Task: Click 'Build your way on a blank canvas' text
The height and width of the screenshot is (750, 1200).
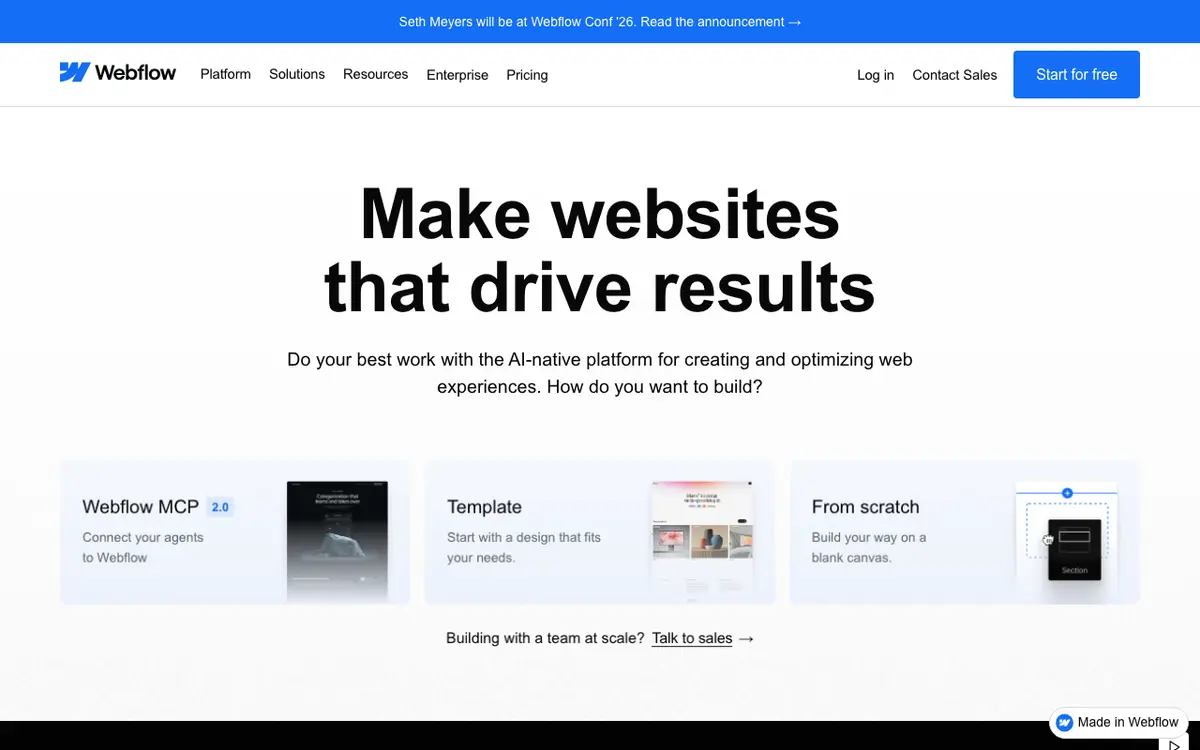Action: [x=869, y=547]
